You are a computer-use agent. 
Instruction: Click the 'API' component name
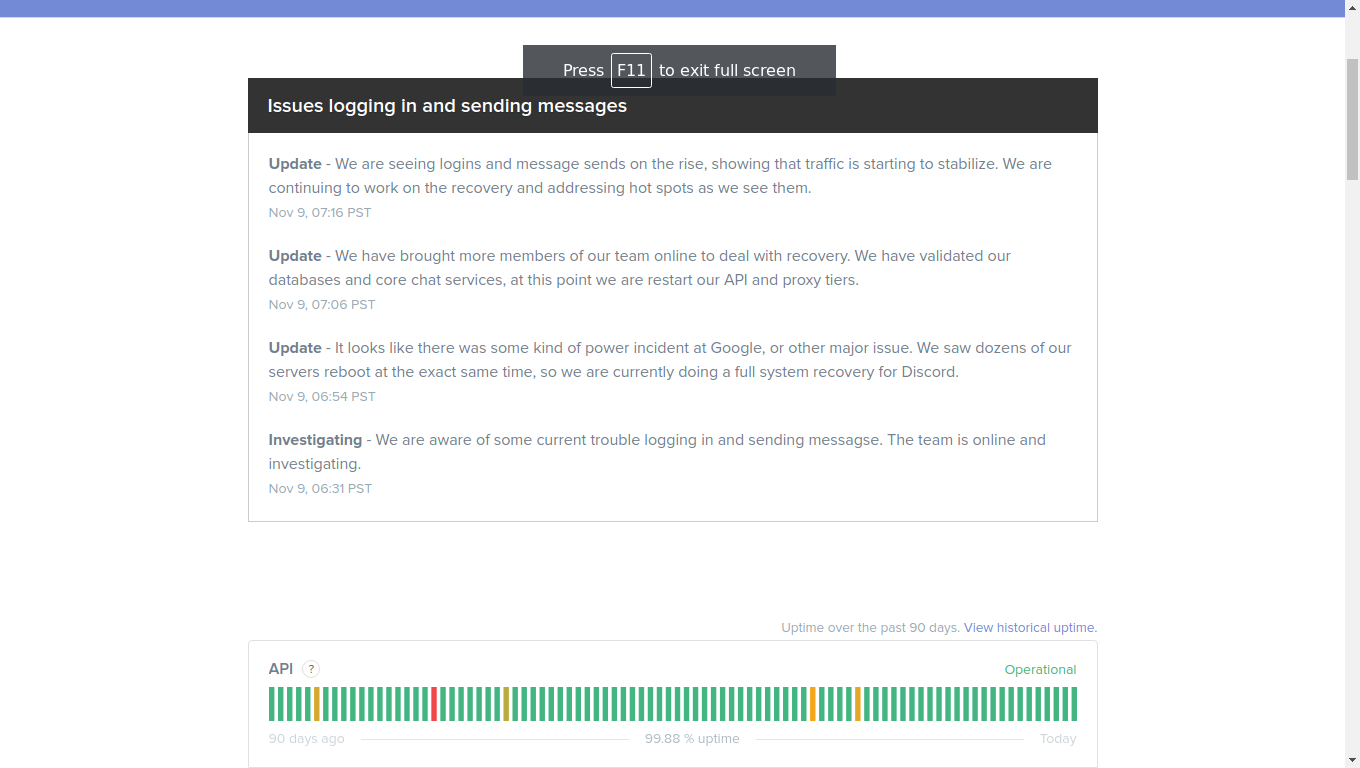click(x=281, y=669)
